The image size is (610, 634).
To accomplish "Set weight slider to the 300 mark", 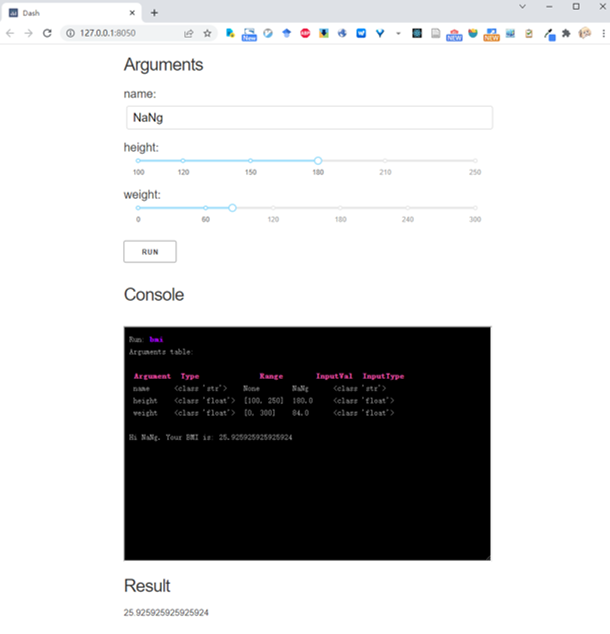I will 475,208.
